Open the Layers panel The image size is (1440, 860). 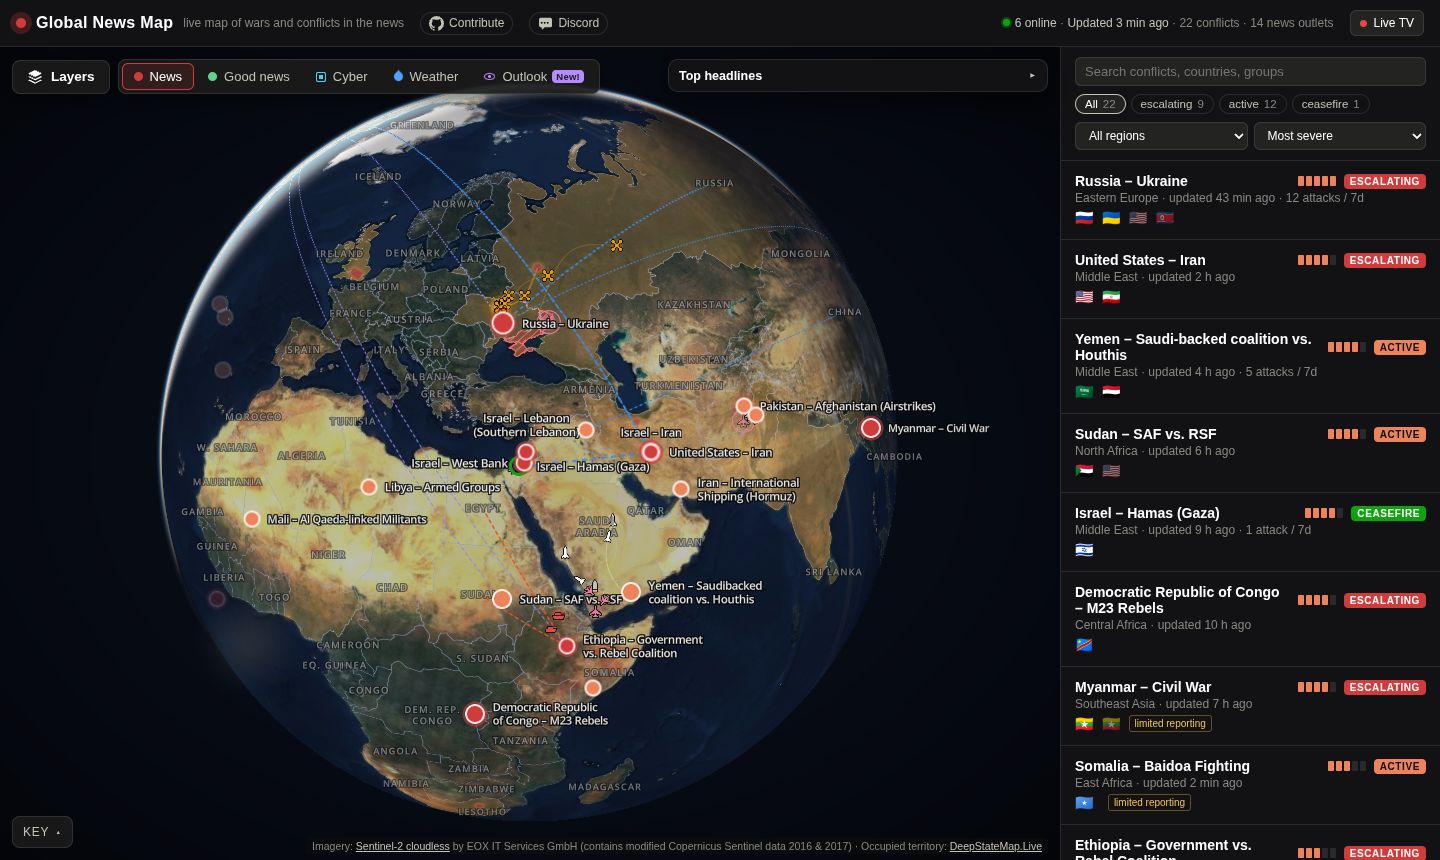tap(61, 77)
